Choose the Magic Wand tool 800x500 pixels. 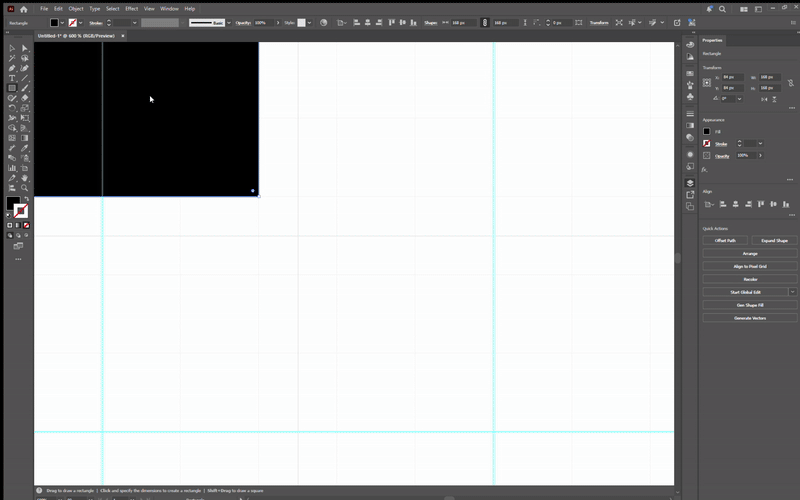click(12, 58)
